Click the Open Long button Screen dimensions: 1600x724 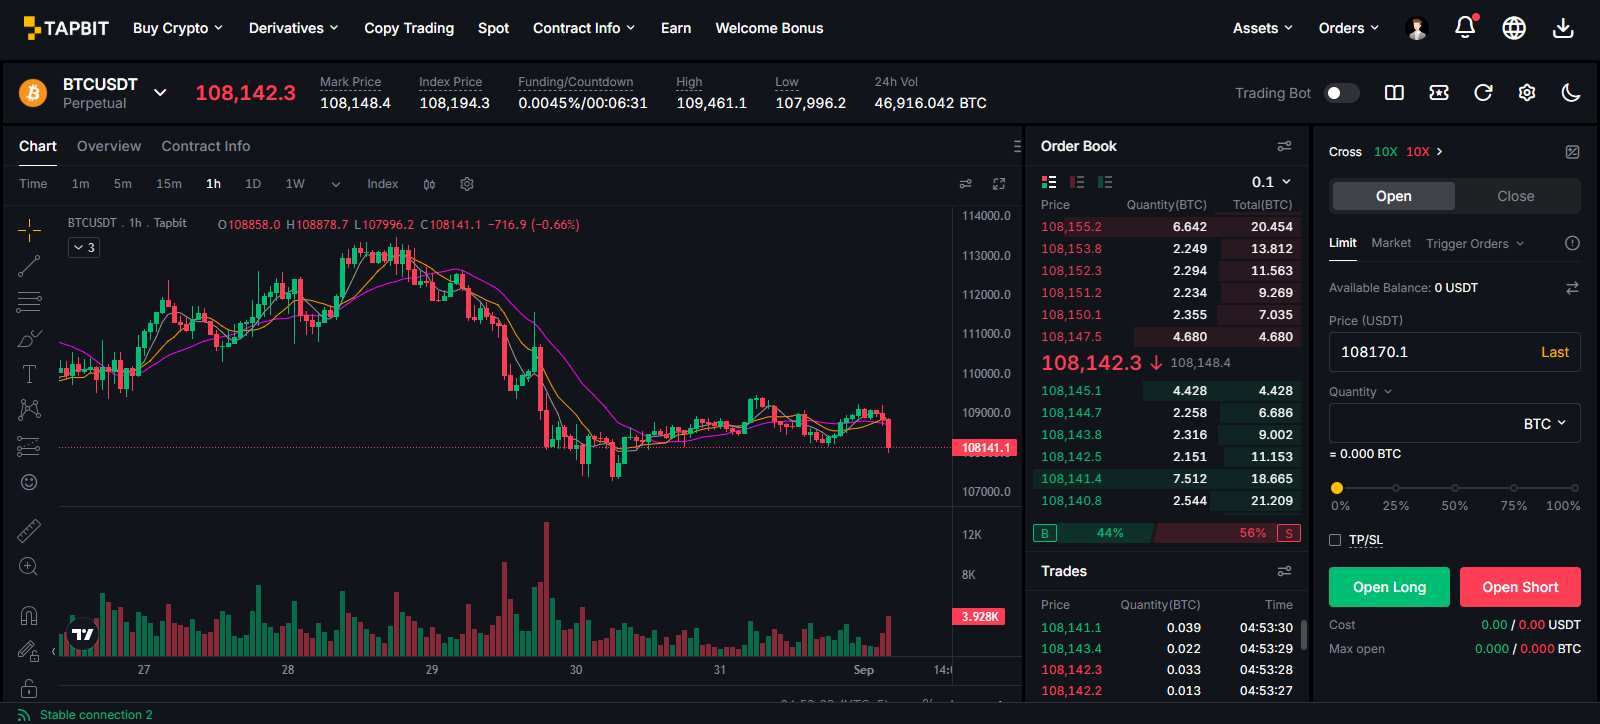pos(1389,587)
